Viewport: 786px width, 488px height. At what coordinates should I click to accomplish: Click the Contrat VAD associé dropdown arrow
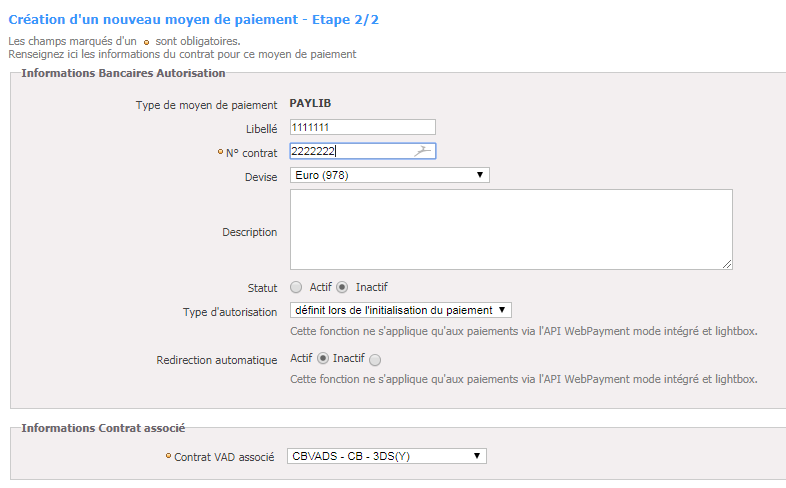477,456
